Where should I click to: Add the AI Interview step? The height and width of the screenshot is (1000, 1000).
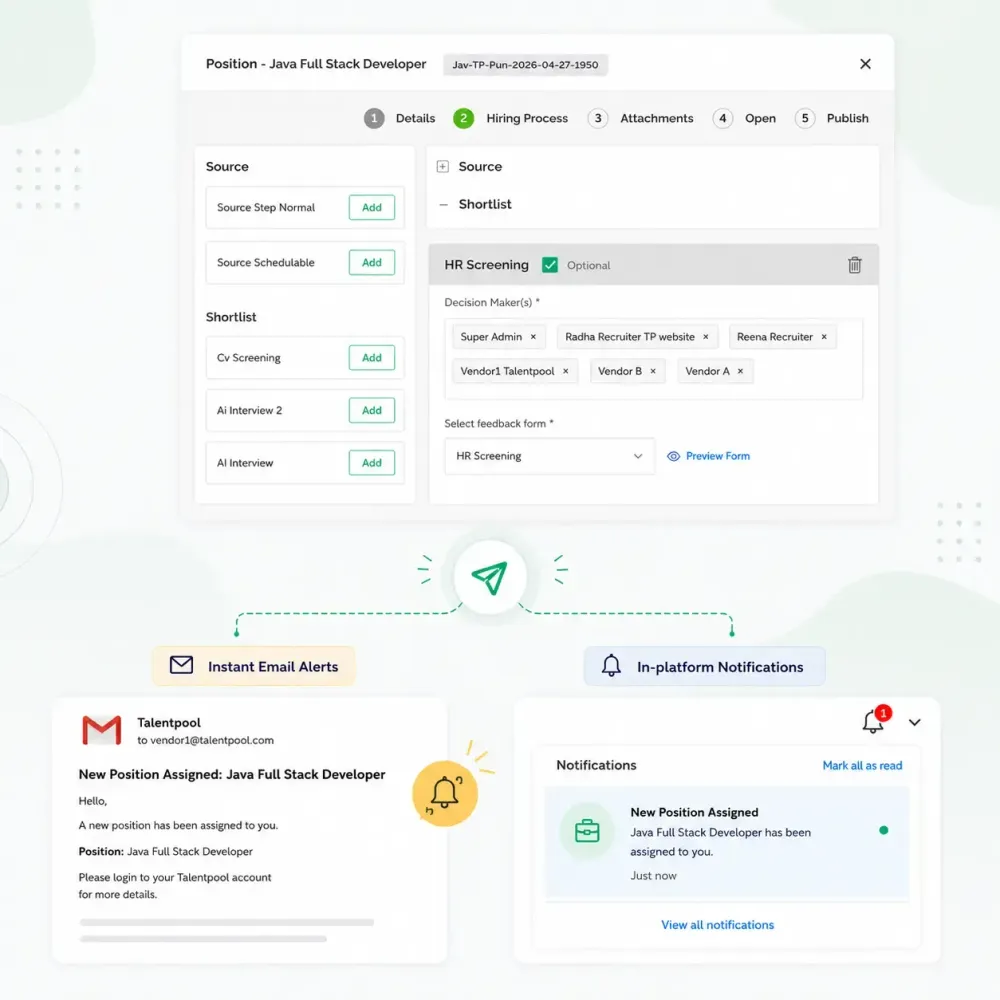pos(372,463)
